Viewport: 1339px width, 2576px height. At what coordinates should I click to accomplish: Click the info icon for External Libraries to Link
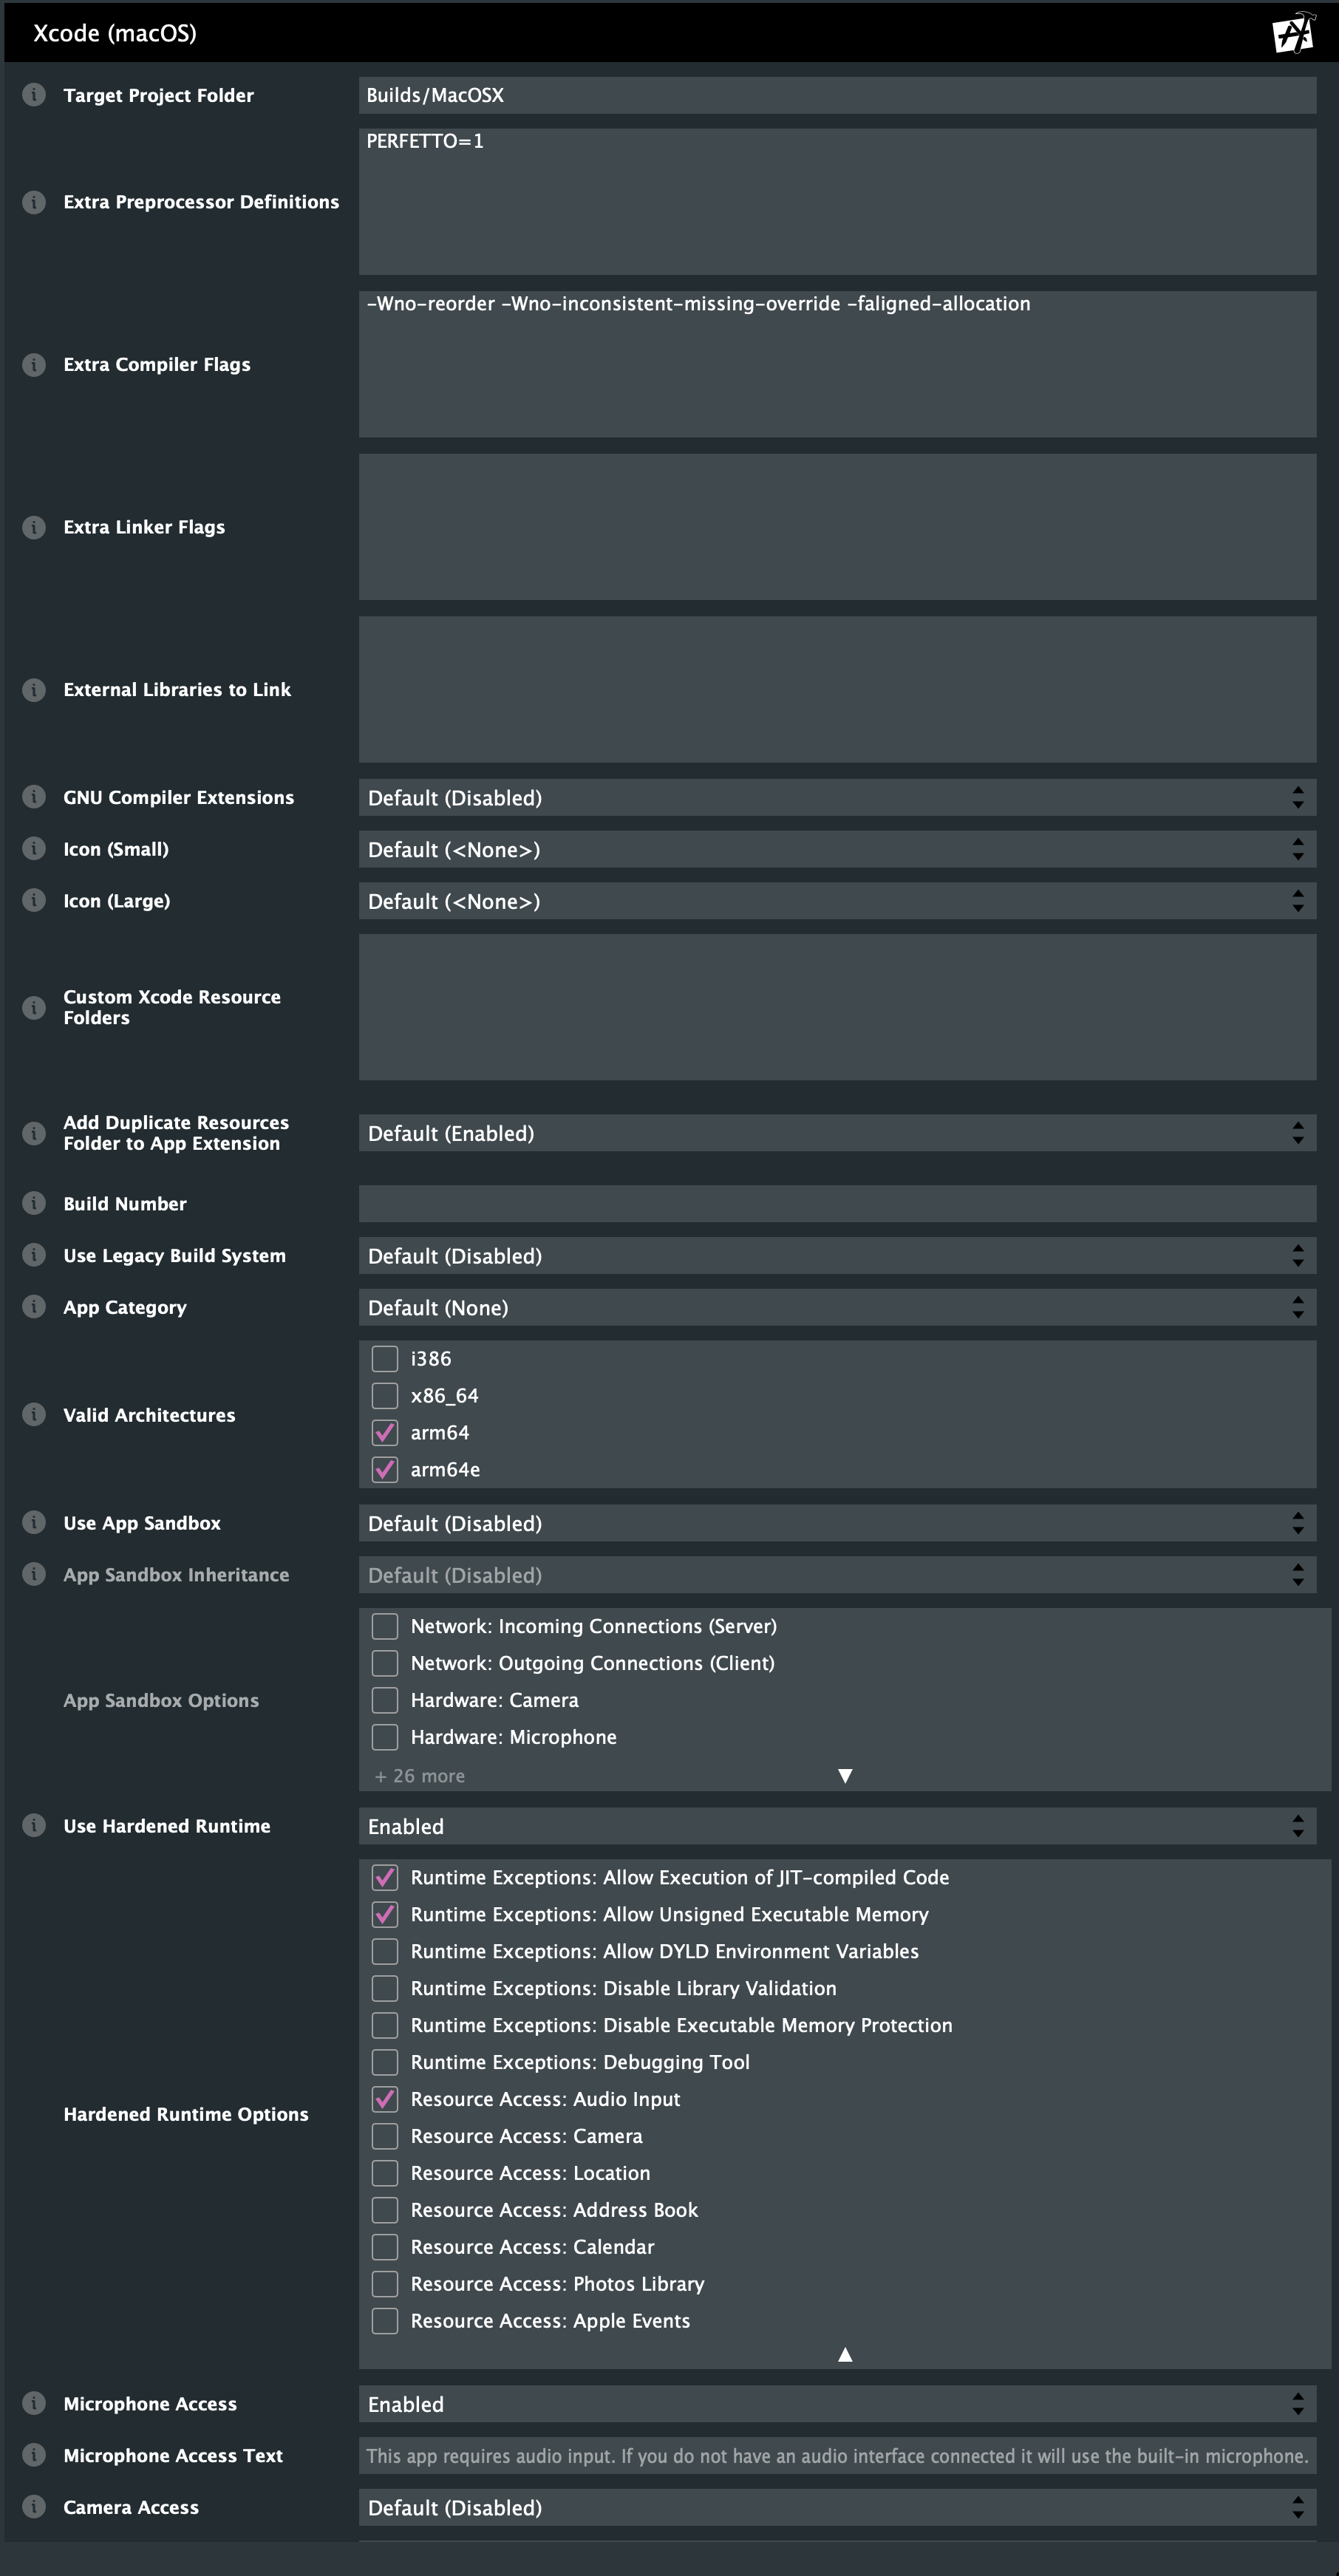coord(33,689)
